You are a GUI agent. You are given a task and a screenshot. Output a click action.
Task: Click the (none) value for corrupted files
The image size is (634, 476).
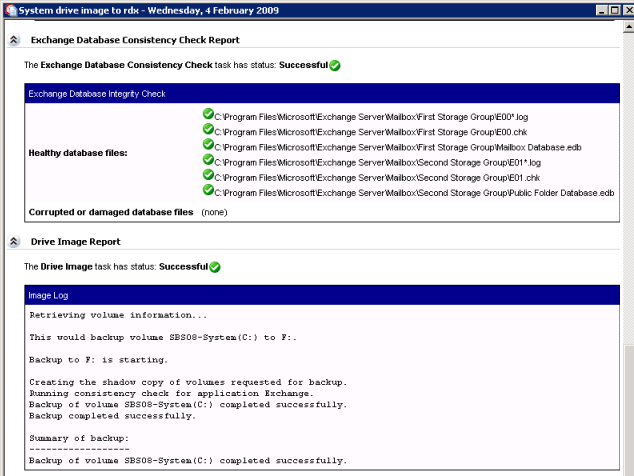214,212
